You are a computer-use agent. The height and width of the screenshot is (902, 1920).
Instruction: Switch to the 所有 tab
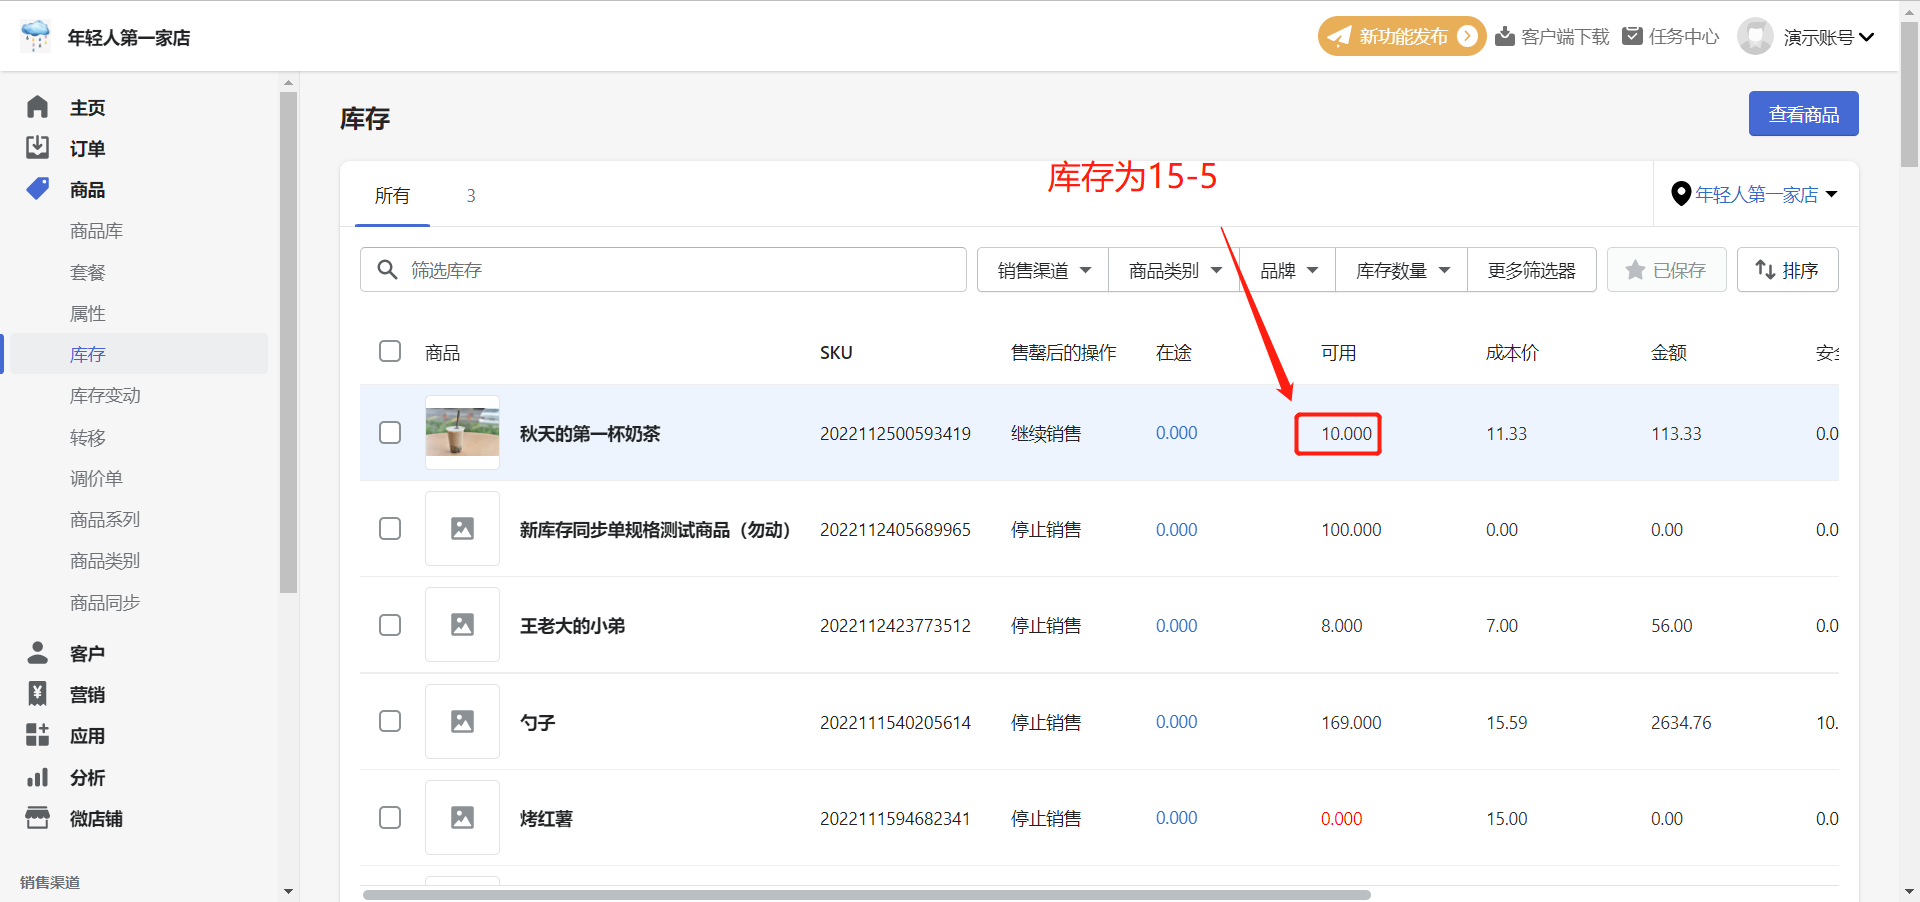[392, 196]
